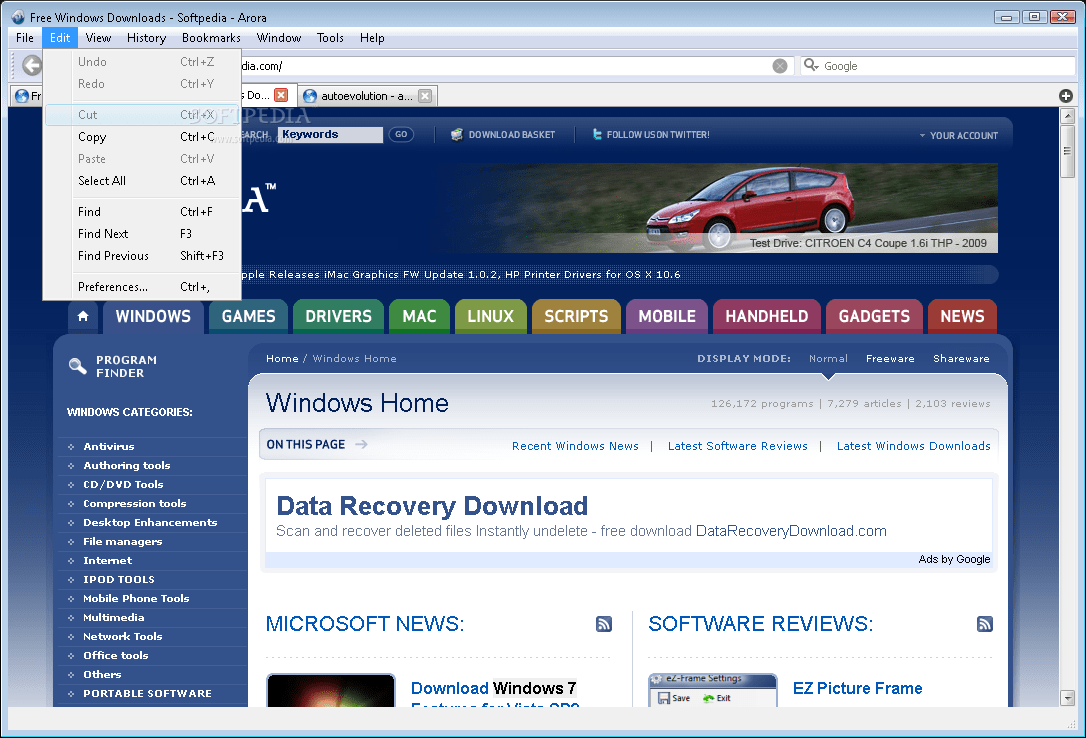1086x738 pixels.
Task: Open the File managers category
Action: point(123,542)
